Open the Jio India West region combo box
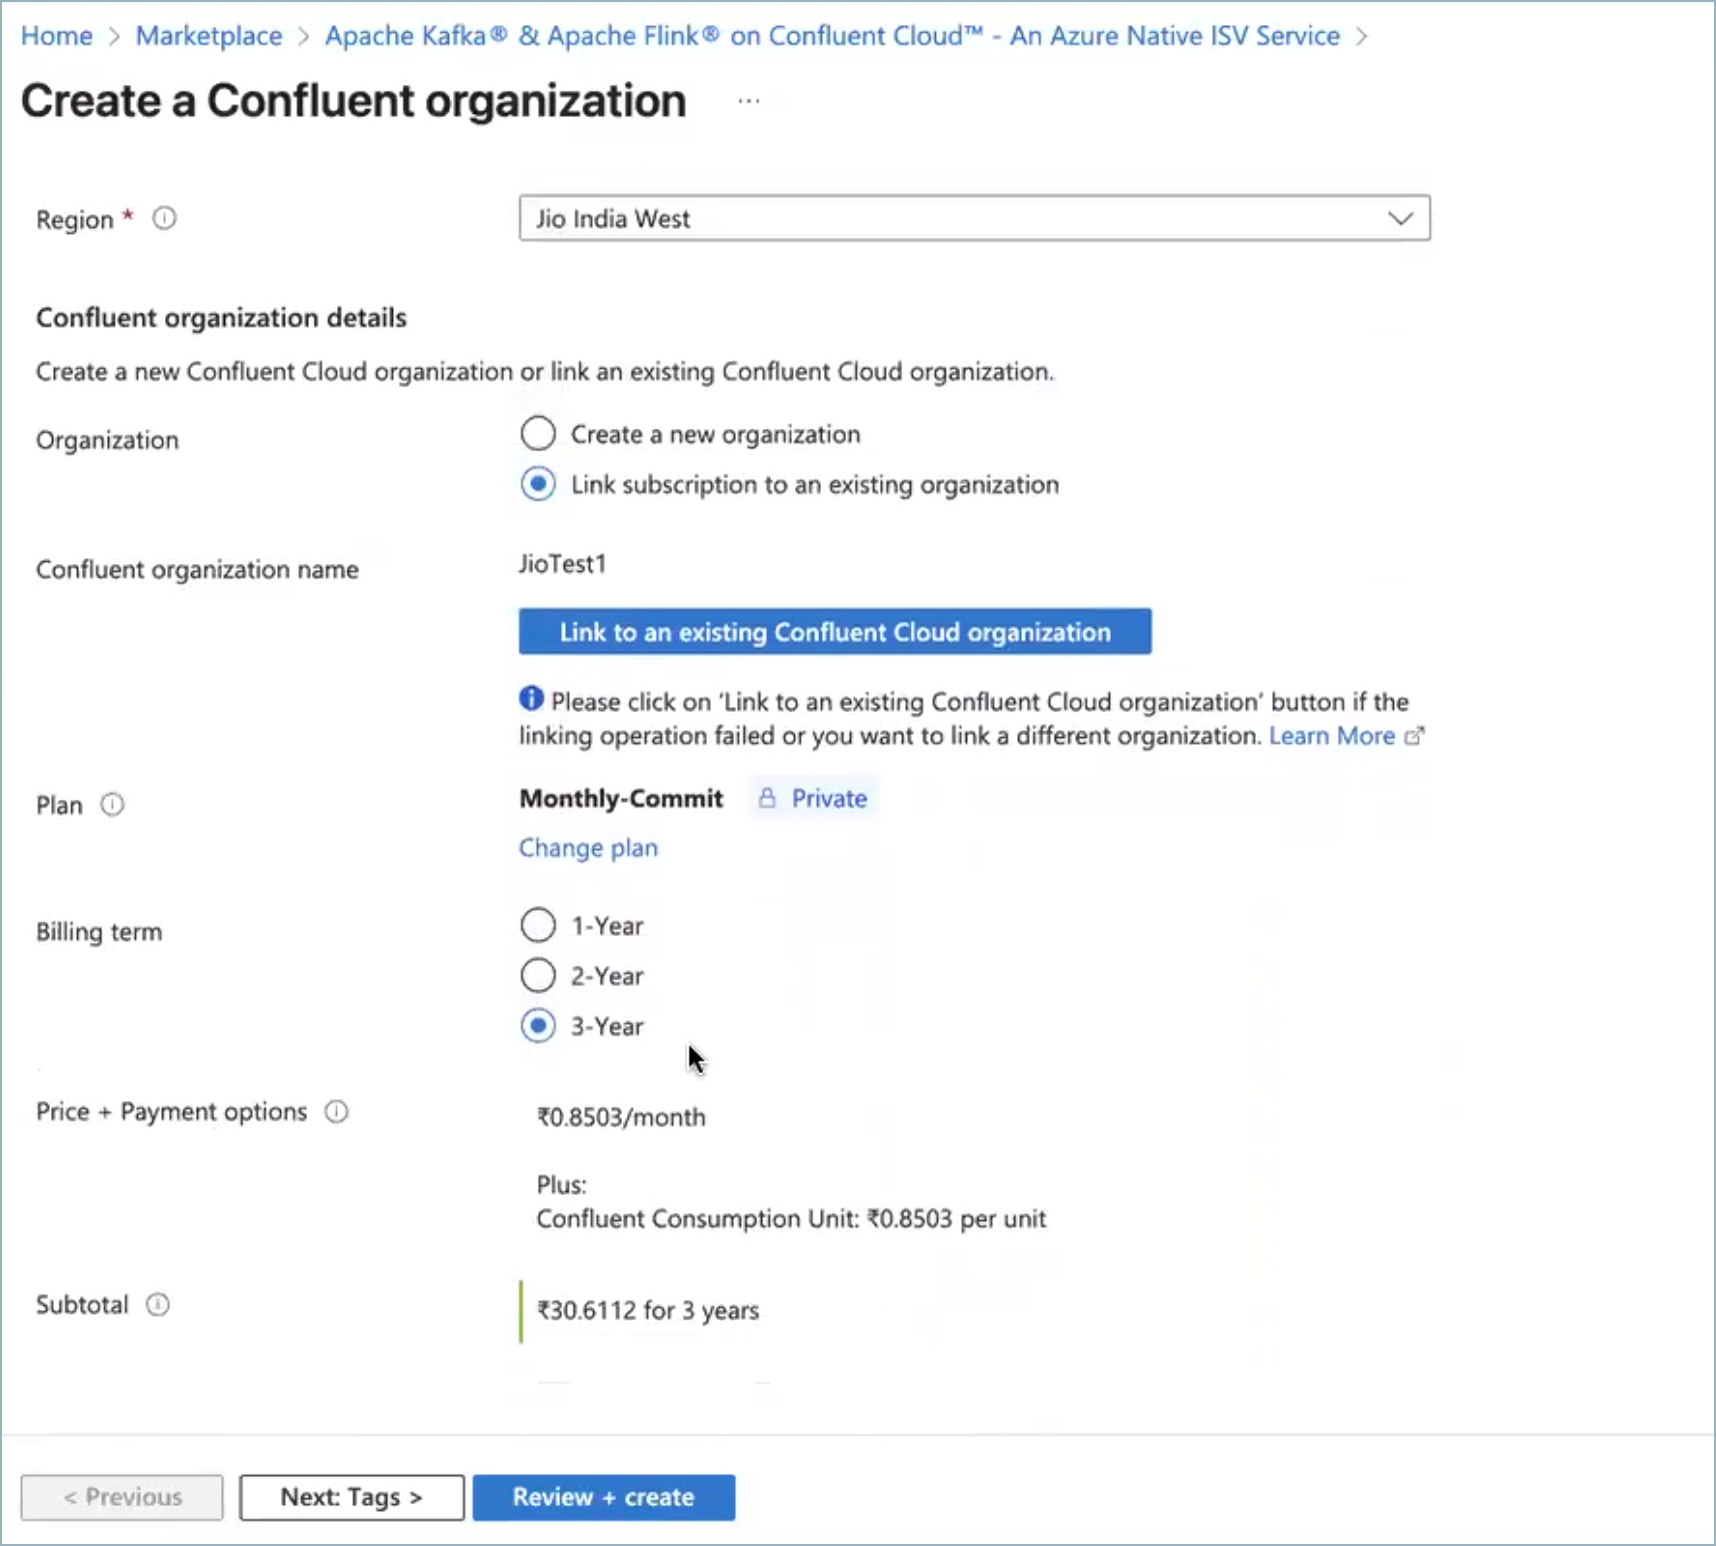 [950, 218]
